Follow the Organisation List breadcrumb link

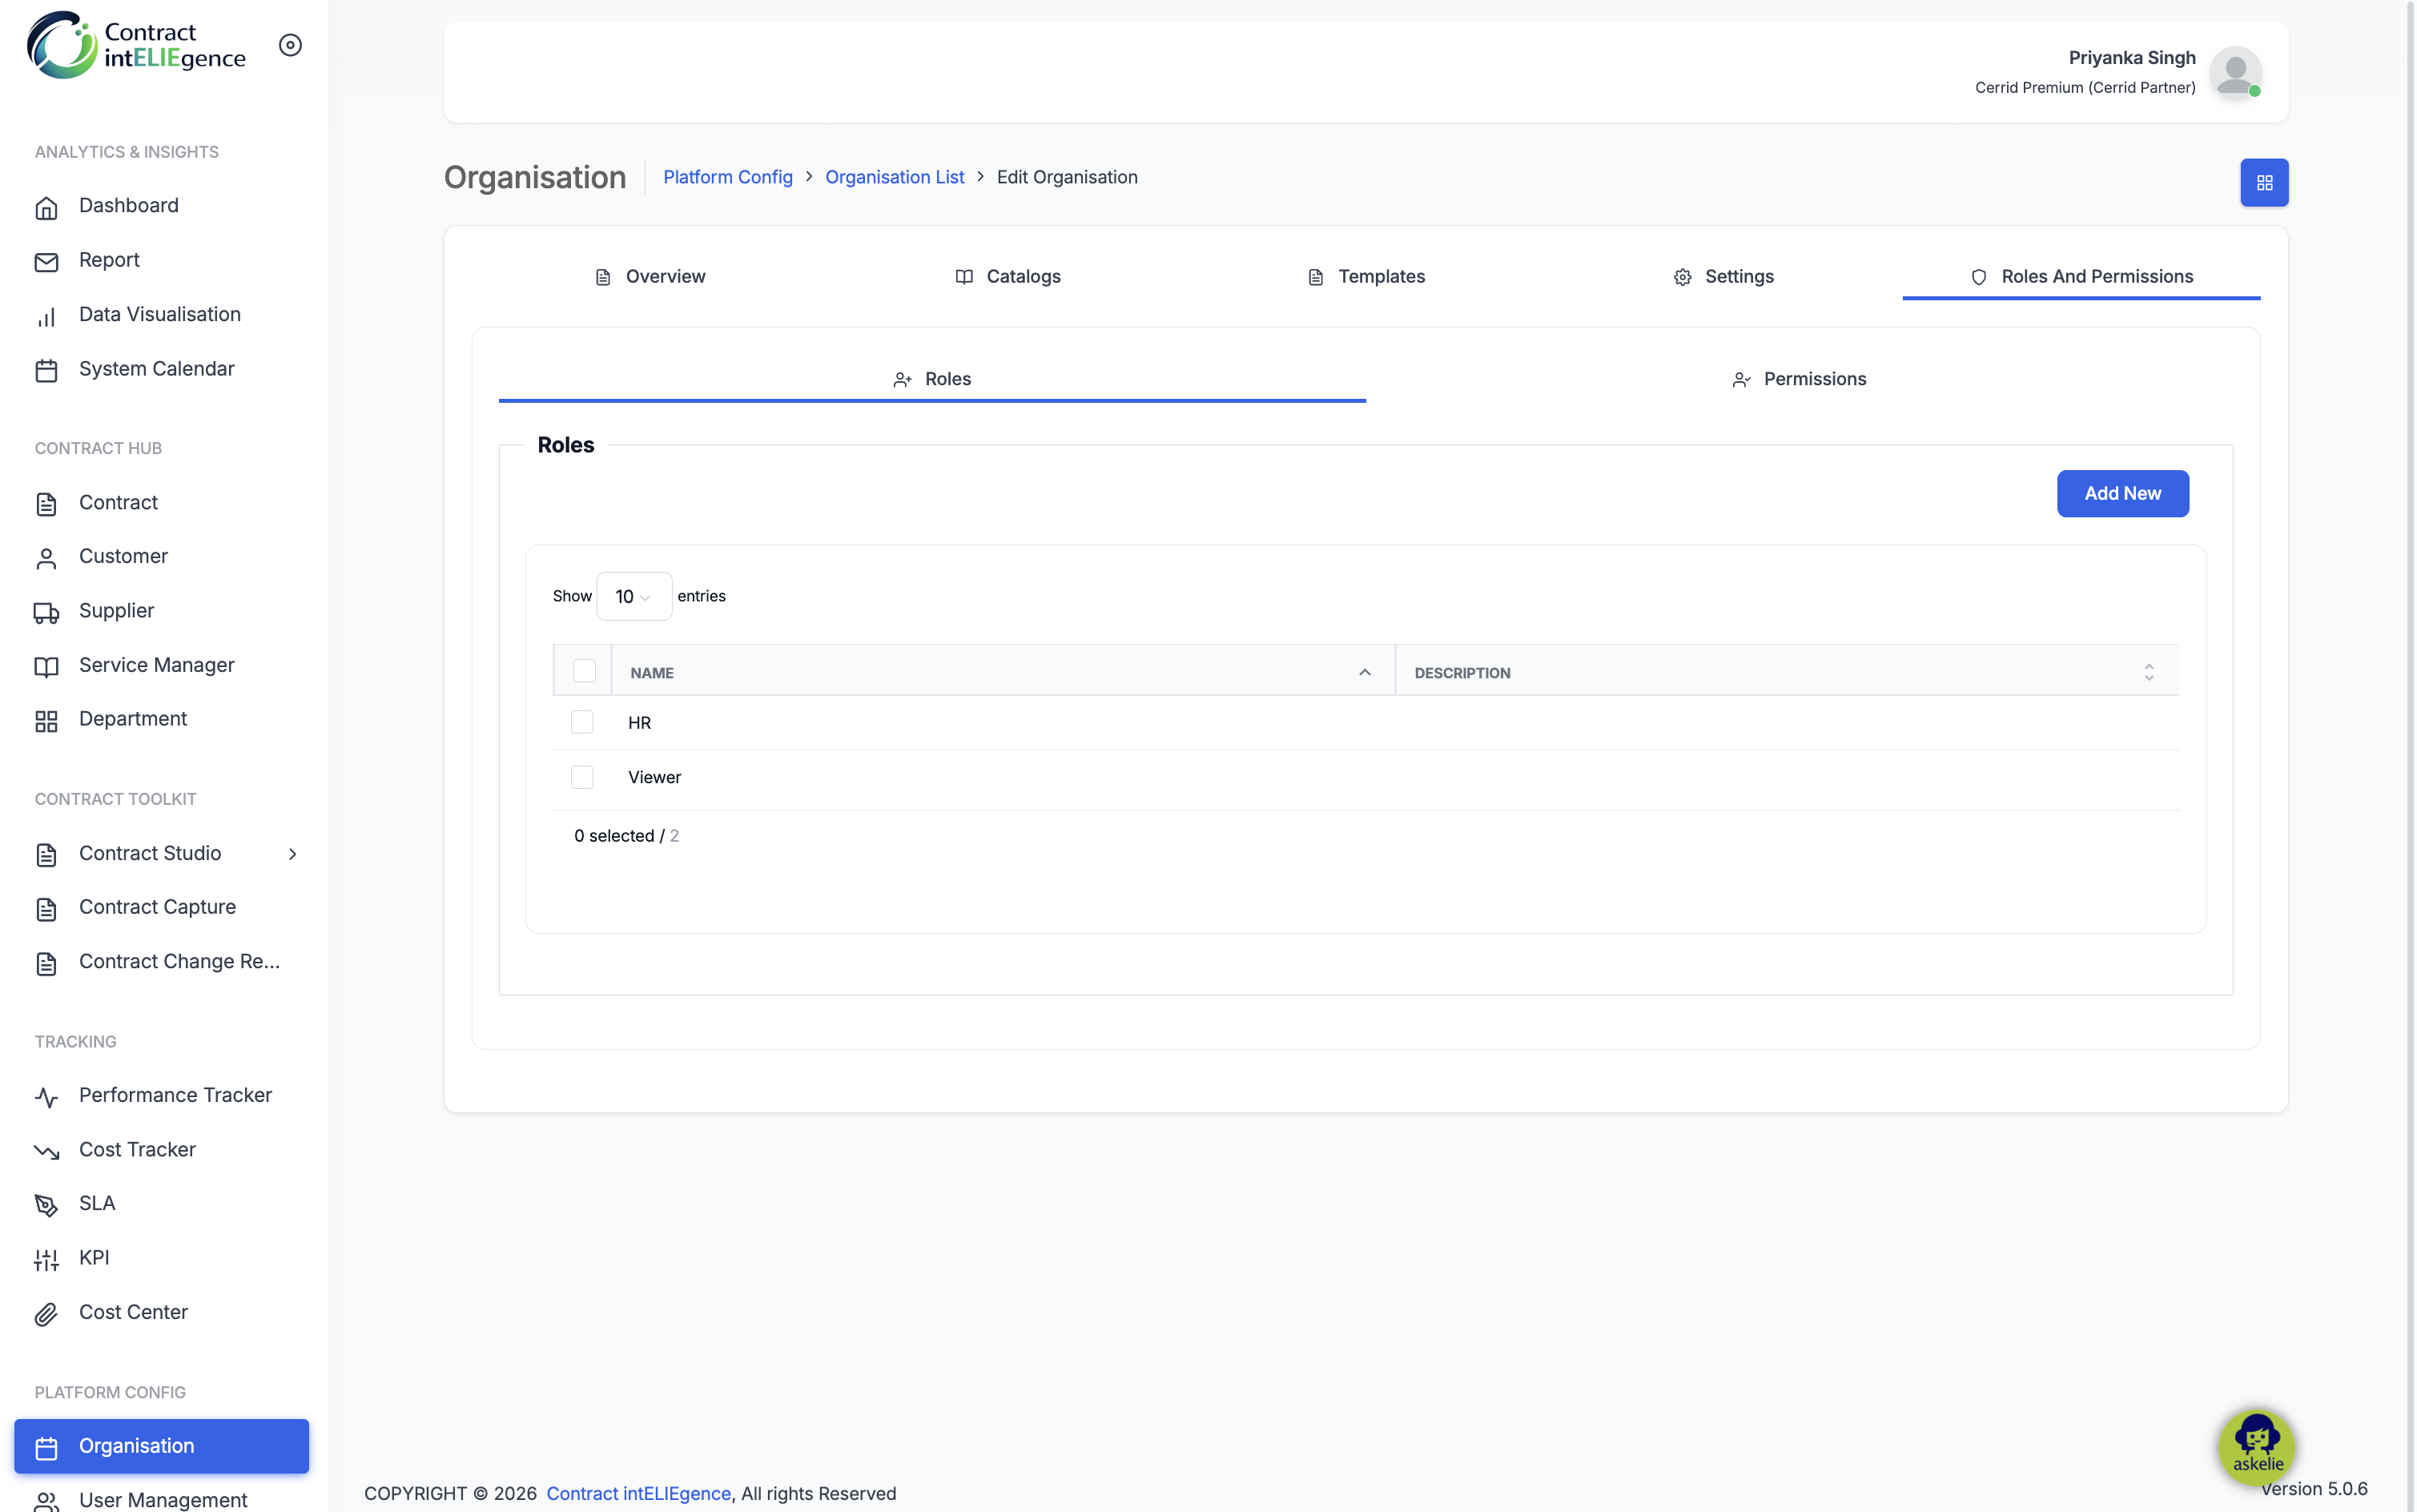[x=895, y=177]
